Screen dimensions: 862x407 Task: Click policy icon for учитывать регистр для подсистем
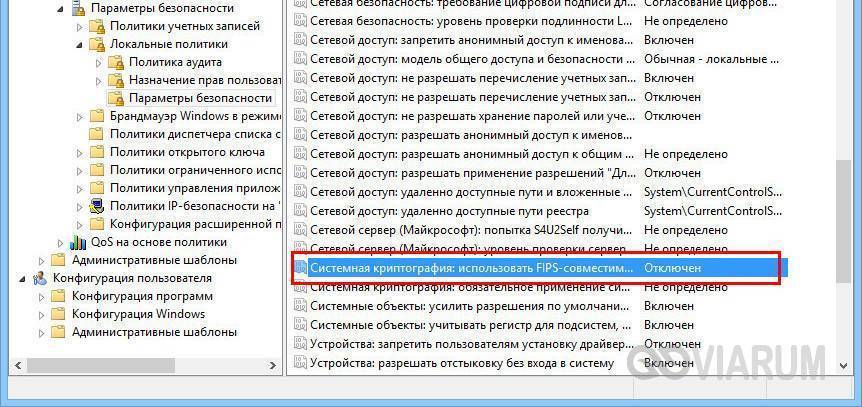coord(300,324)
